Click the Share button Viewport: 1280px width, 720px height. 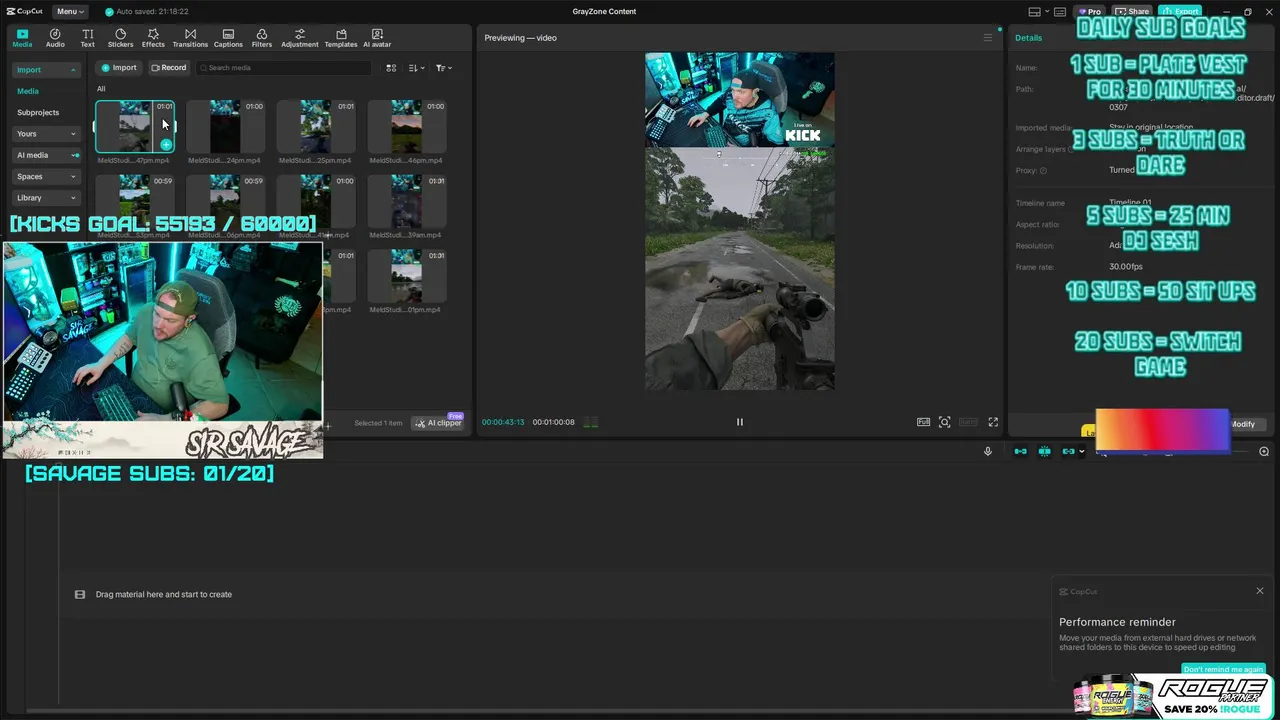pos(1133,12)
